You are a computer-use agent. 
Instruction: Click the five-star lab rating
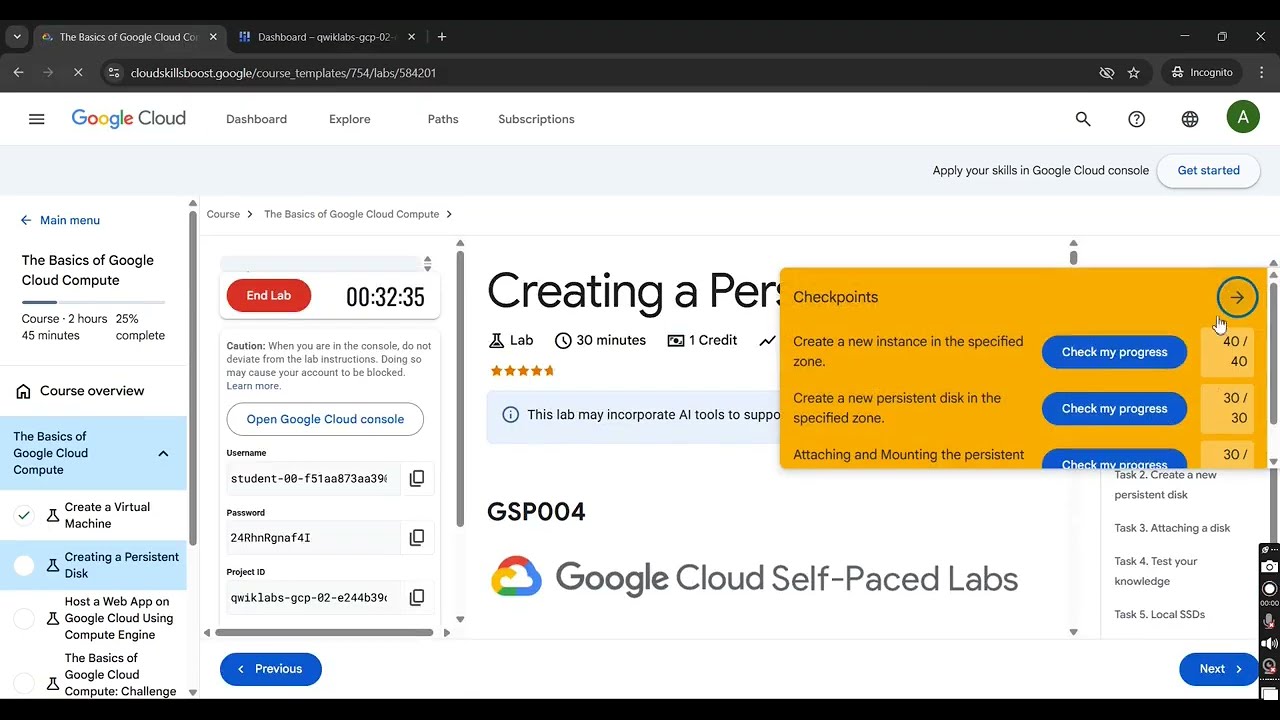(521, 370)
